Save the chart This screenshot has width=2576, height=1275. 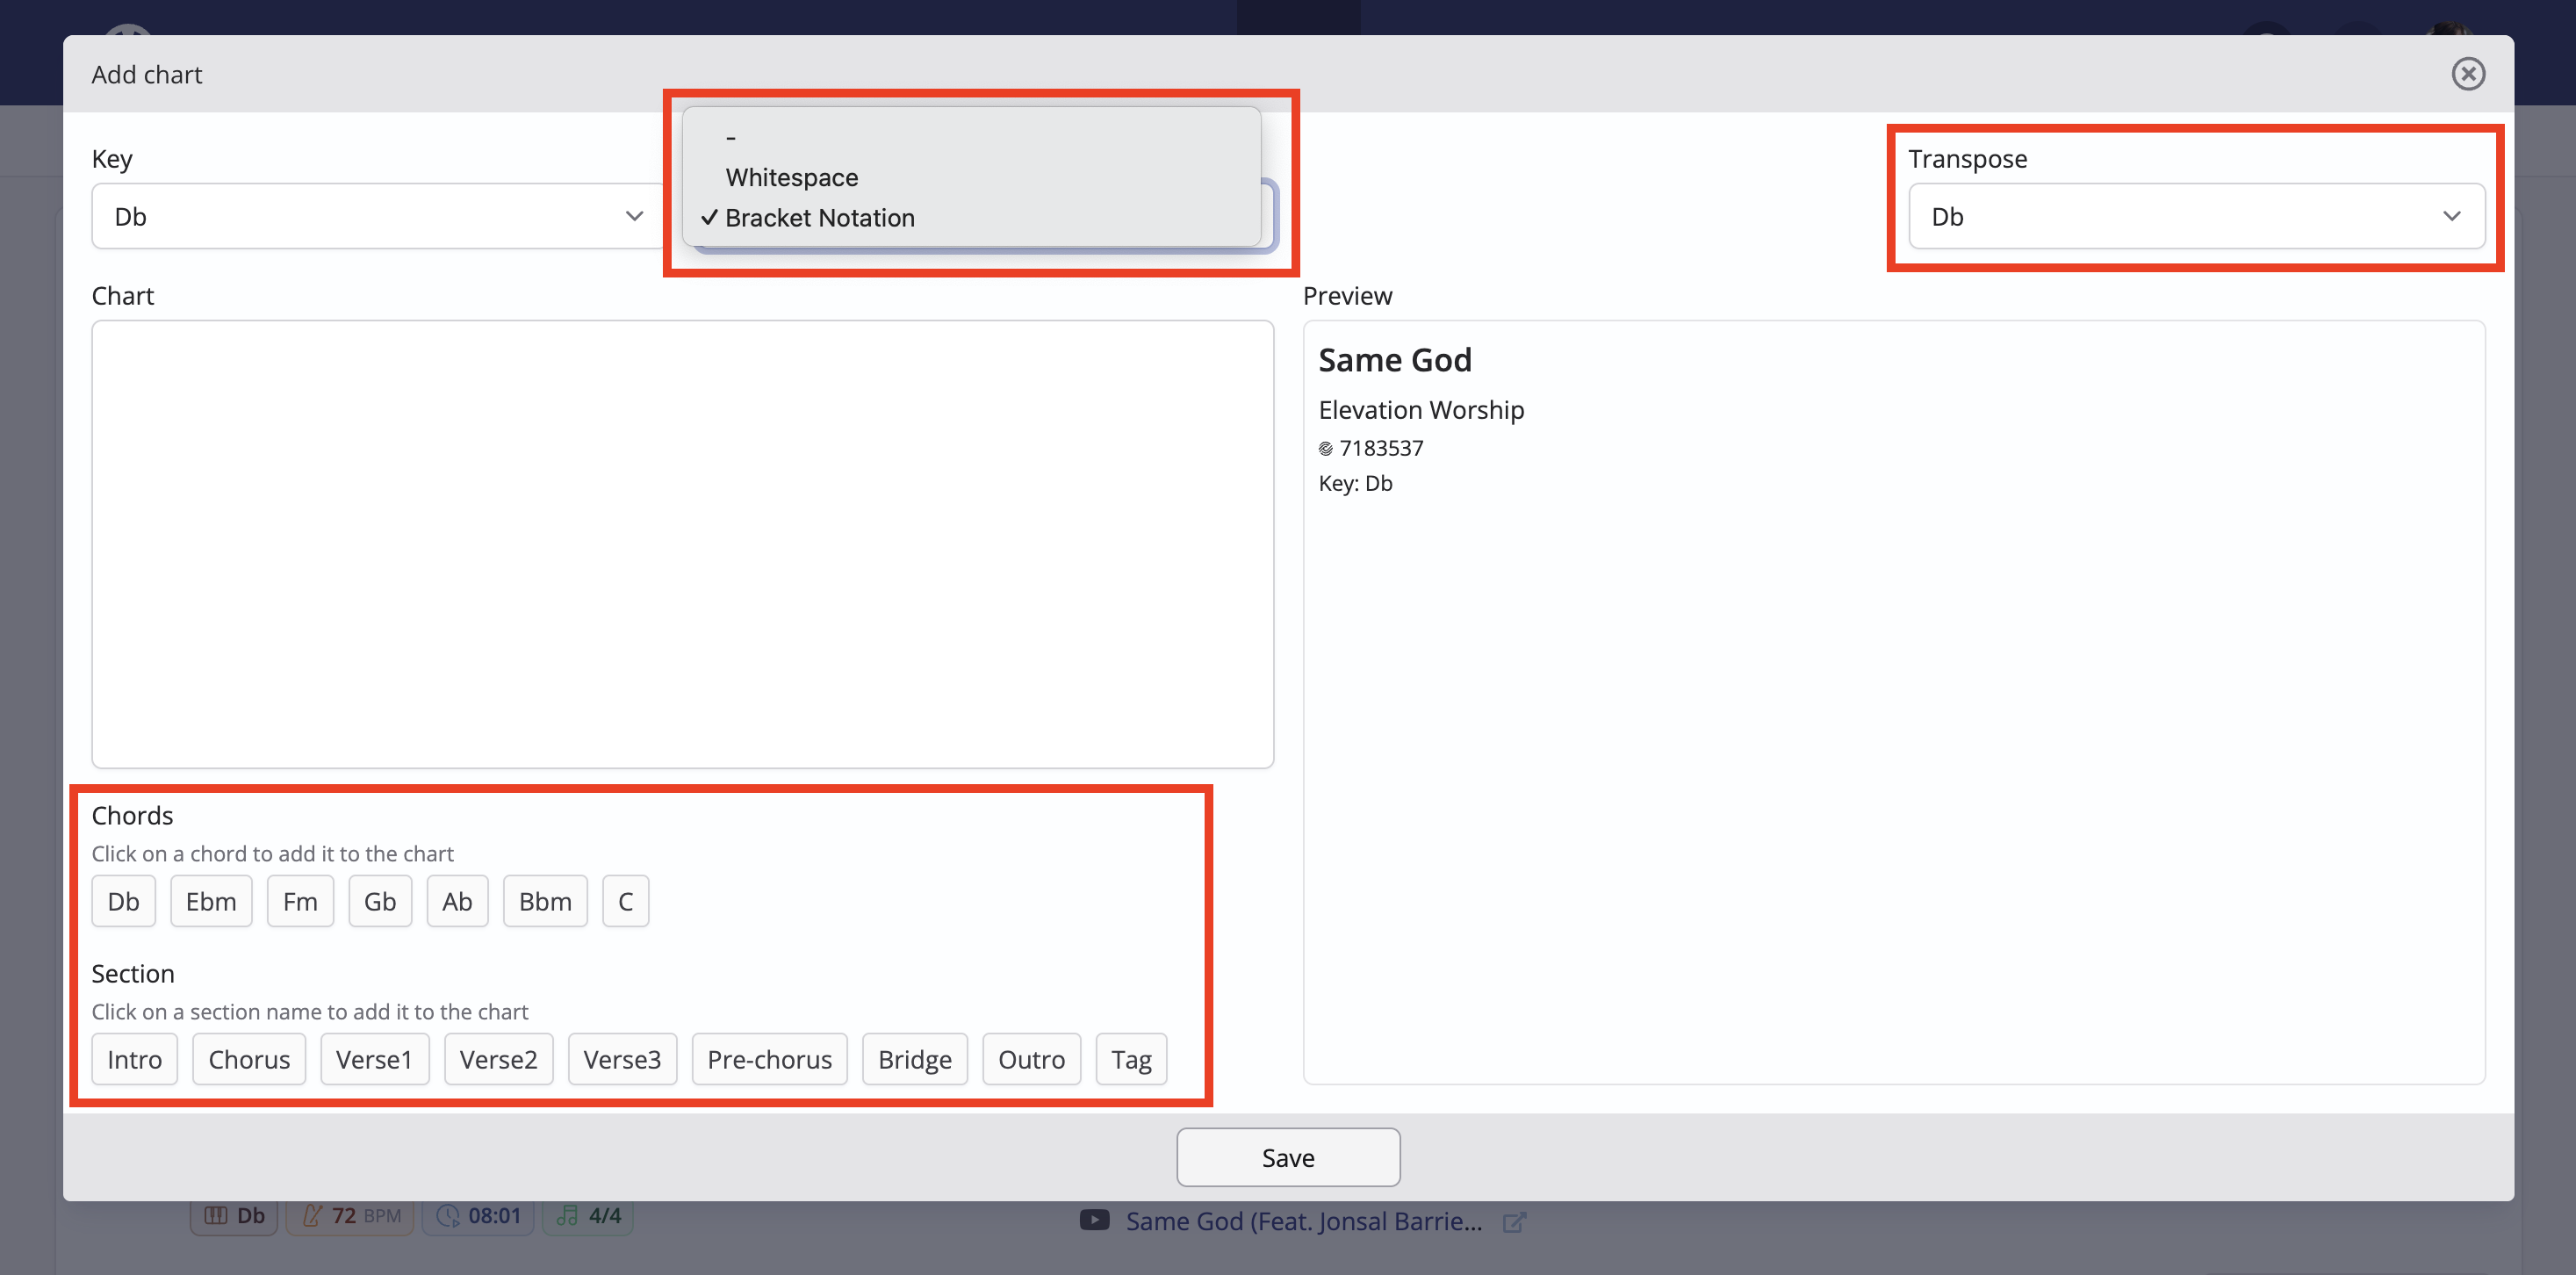(1288, 1157)
